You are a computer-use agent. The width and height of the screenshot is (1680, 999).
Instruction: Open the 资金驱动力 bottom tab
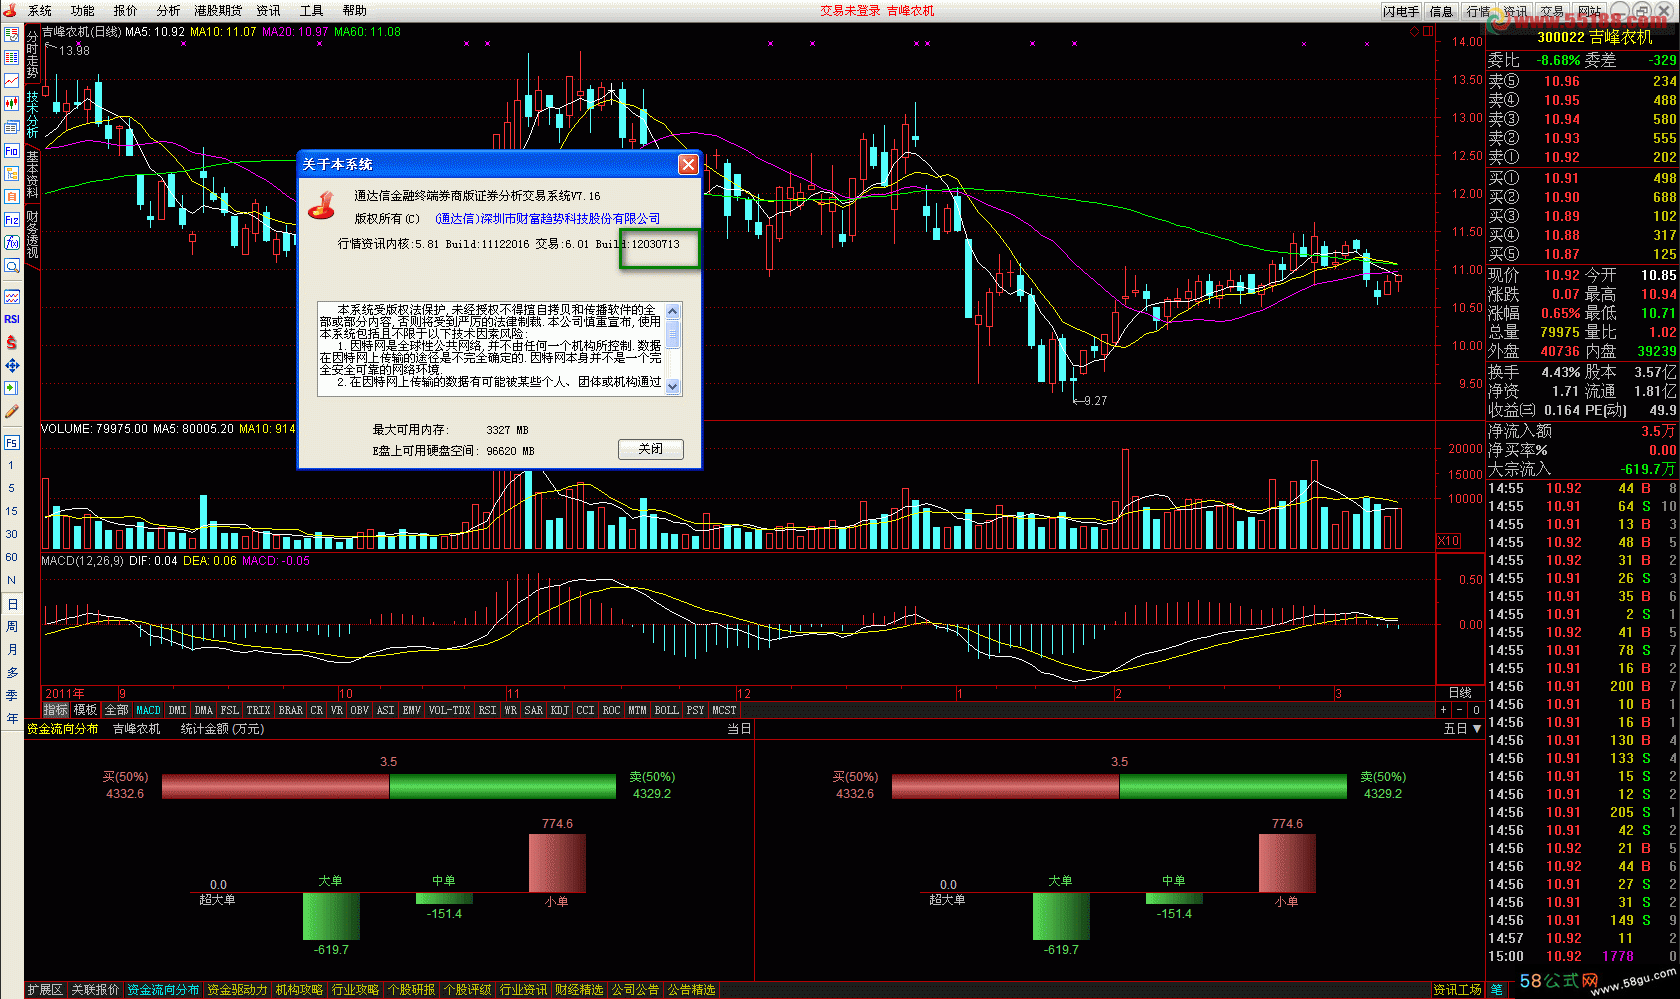click(x=237, y=990)
